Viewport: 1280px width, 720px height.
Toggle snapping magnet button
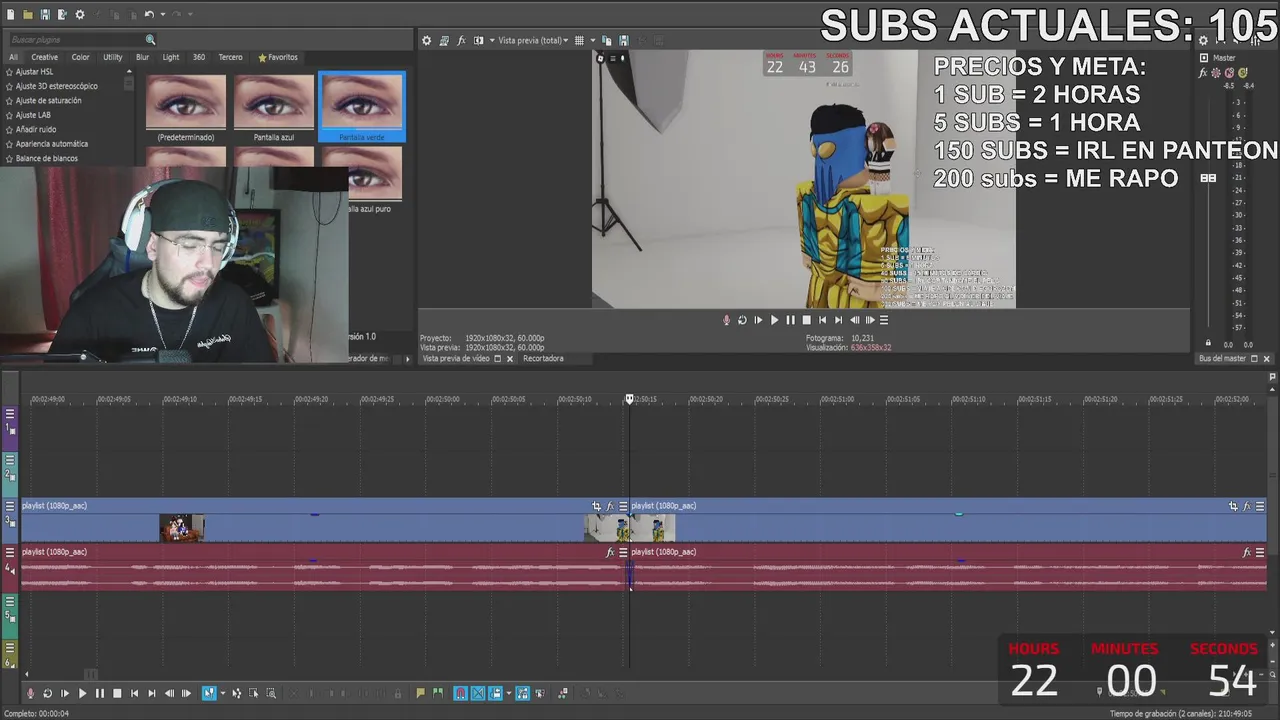tap(460, 693)
